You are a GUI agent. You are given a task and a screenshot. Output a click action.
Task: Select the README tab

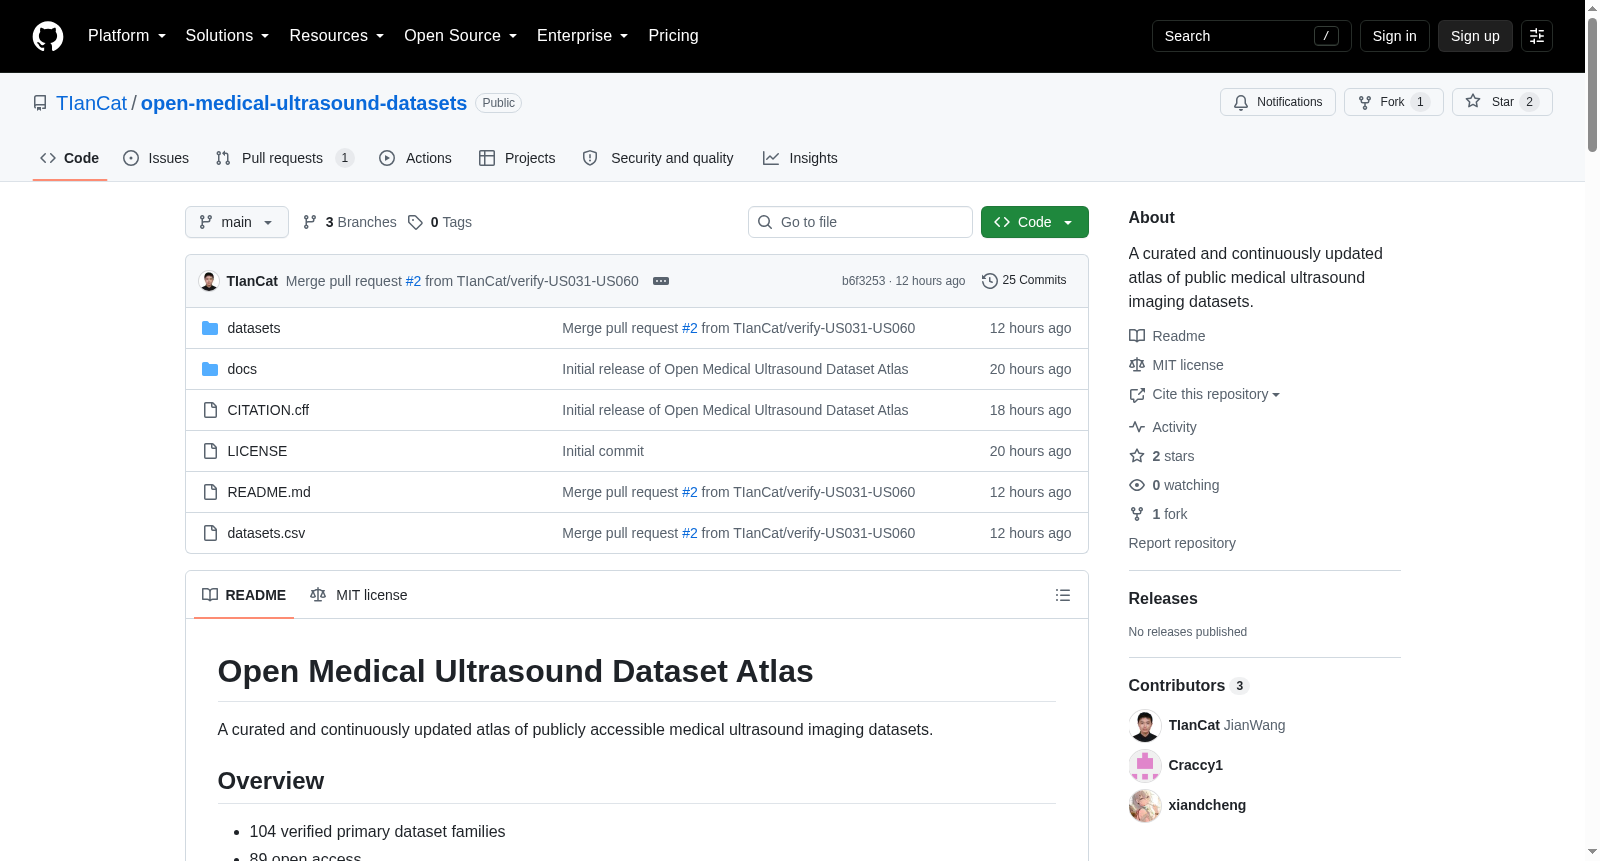(x=244, y=595)
